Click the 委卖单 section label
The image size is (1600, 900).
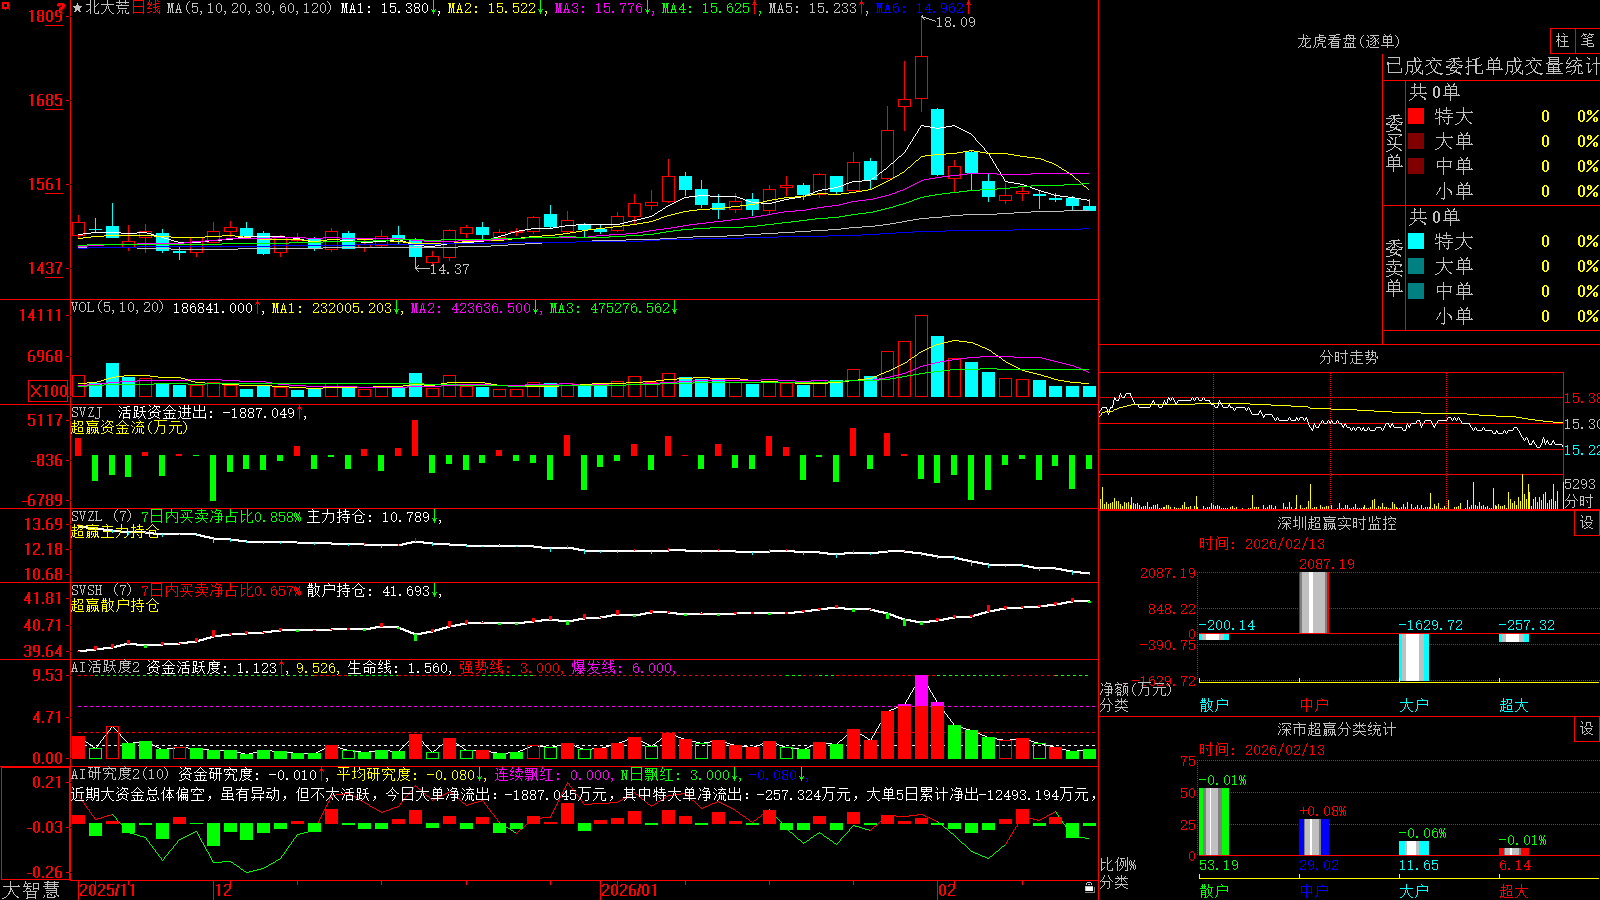click(1394, 267)
